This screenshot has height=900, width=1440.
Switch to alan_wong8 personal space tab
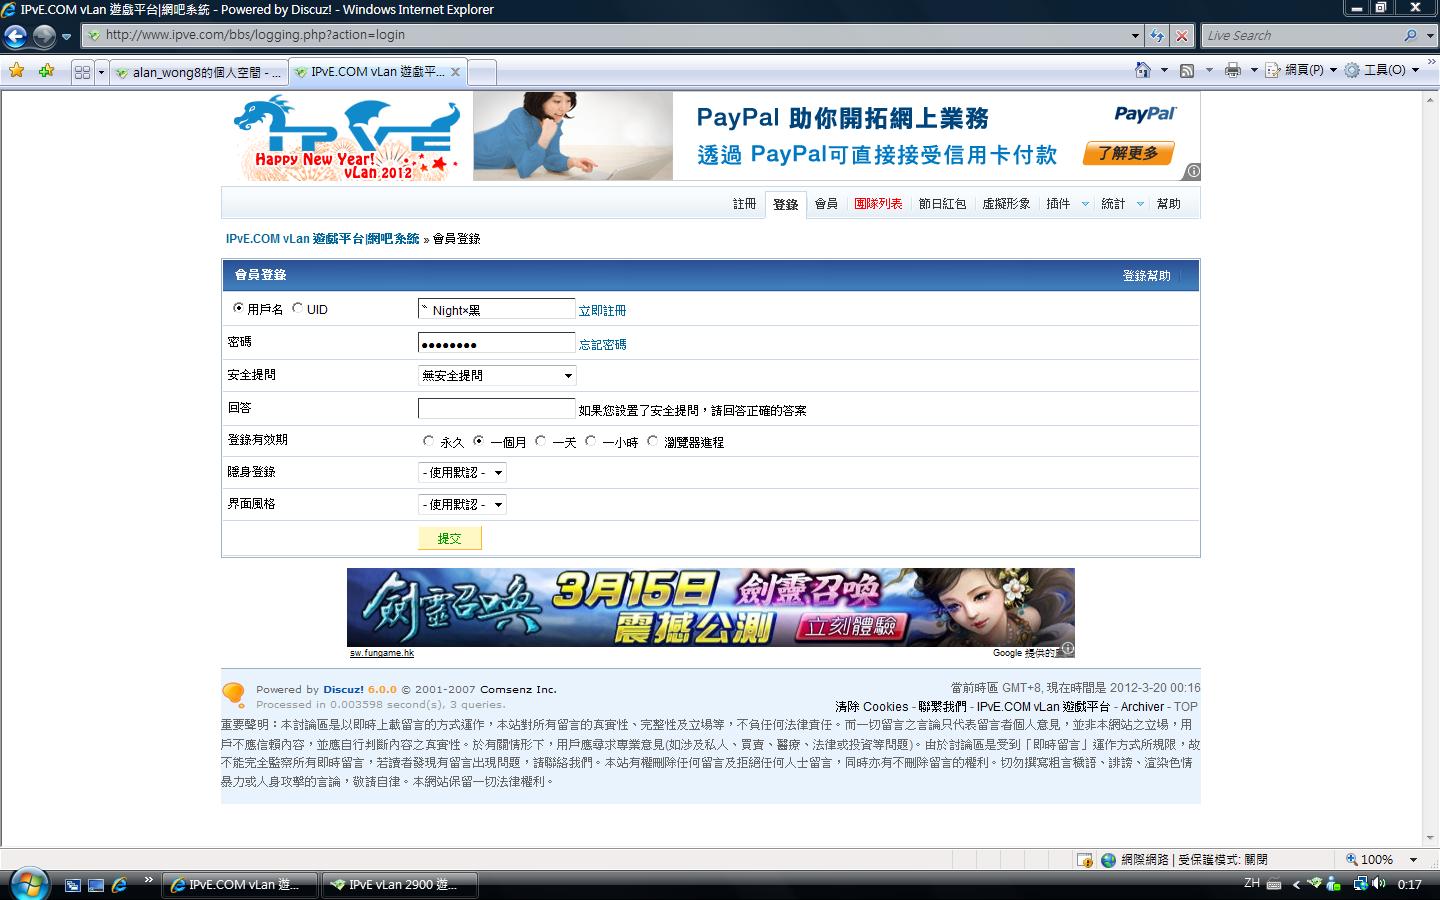click(x=198, y=72)
